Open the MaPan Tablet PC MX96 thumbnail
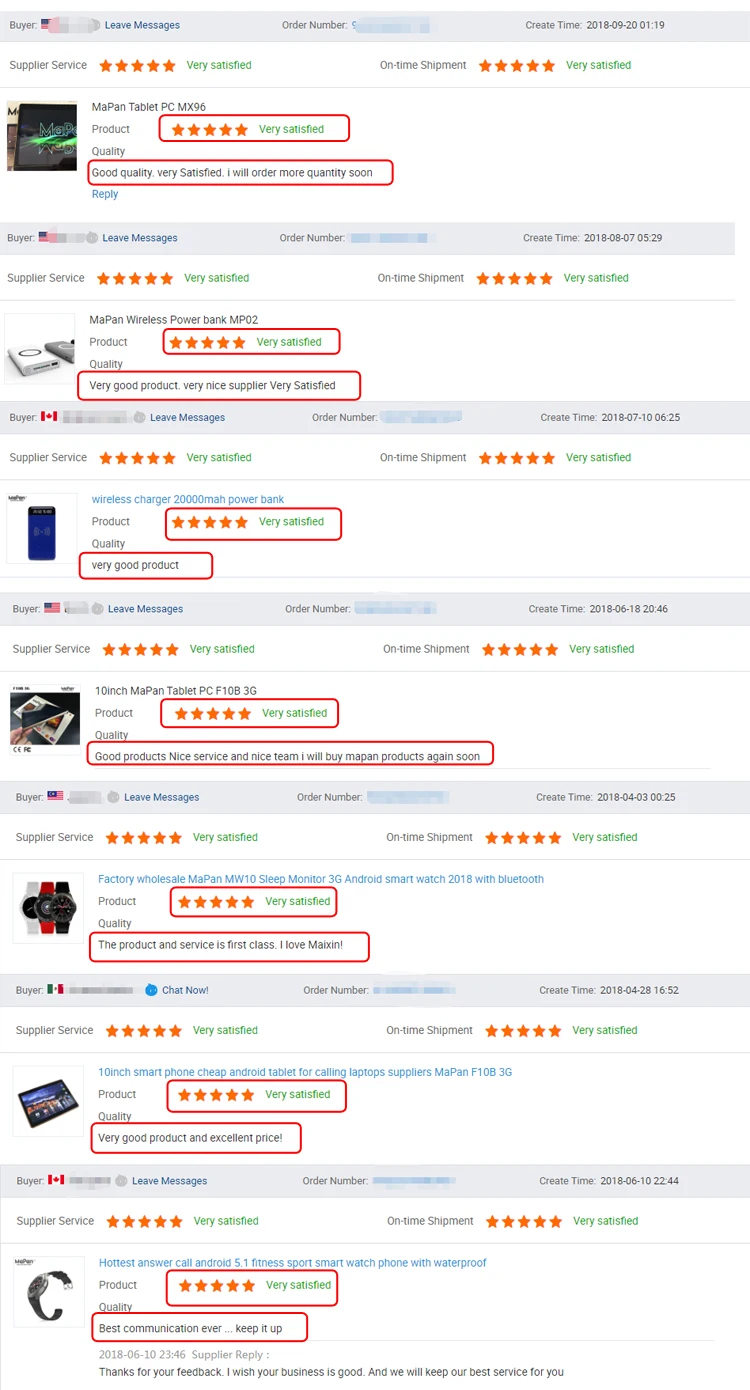750x1390 pixels. [x=42, y=135]
